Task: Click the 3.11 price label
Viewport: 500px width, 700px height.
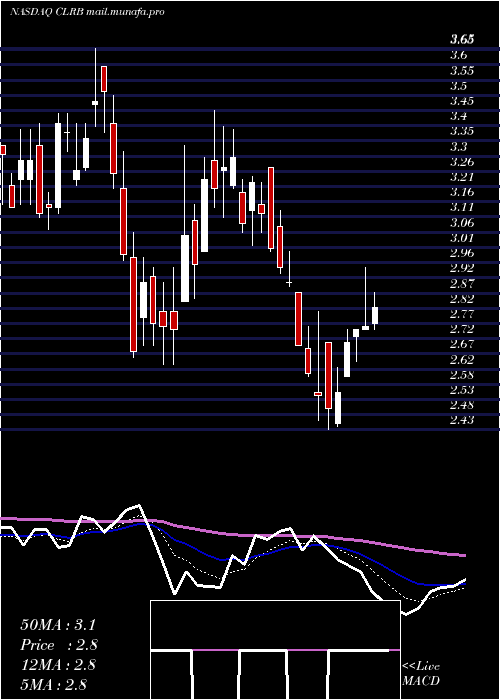Action: pos(462,207)
